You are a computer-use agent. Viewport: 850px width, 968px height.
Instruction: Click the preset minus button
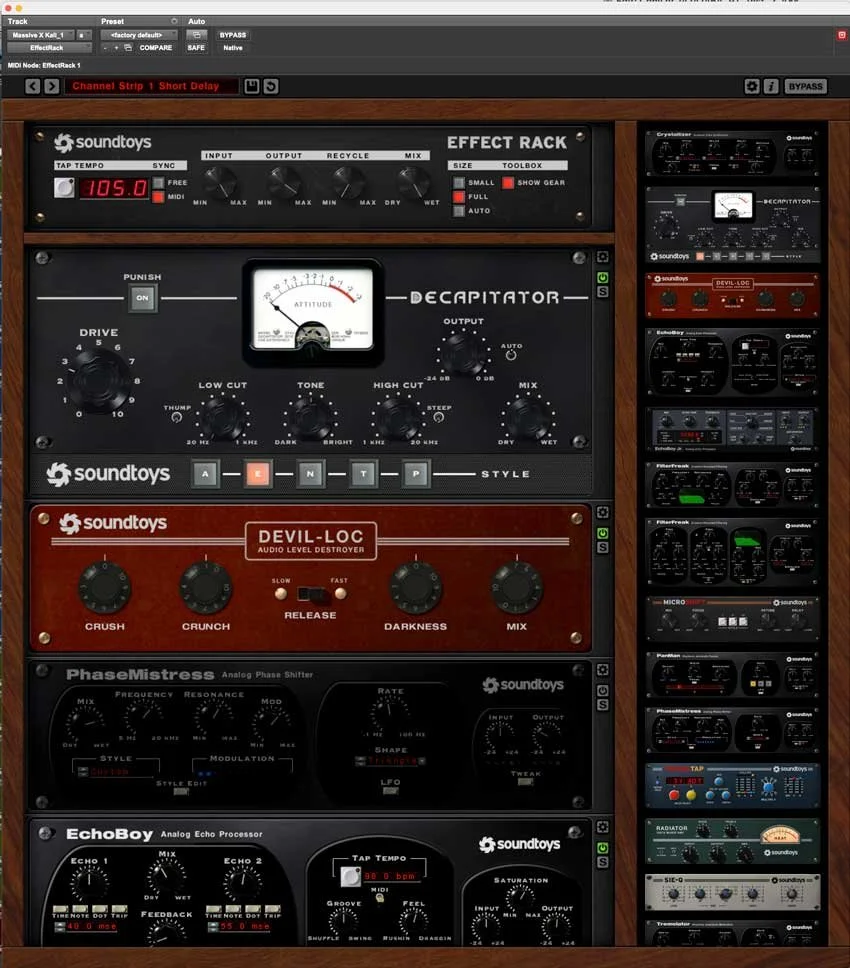point(106,48)
